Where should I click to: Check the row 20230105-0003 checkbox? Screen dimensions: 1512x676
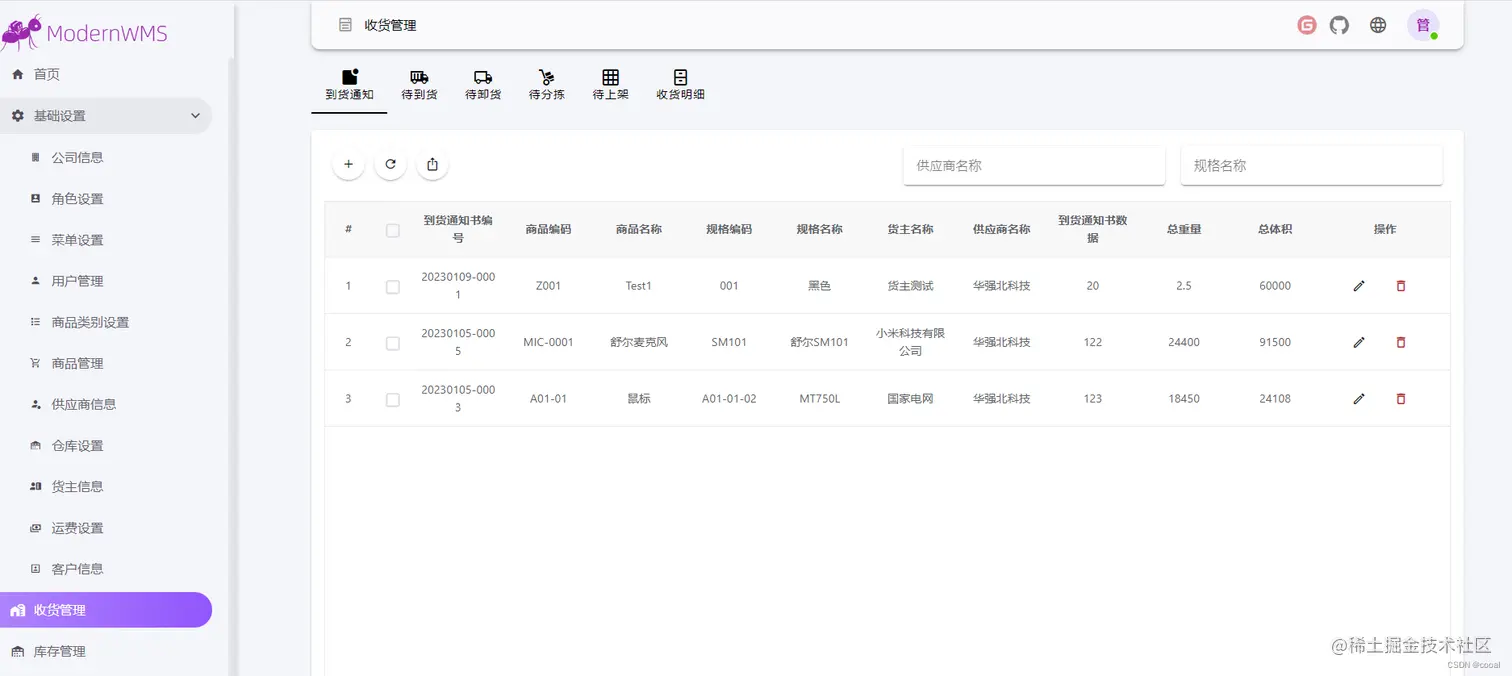pos(392,399)
